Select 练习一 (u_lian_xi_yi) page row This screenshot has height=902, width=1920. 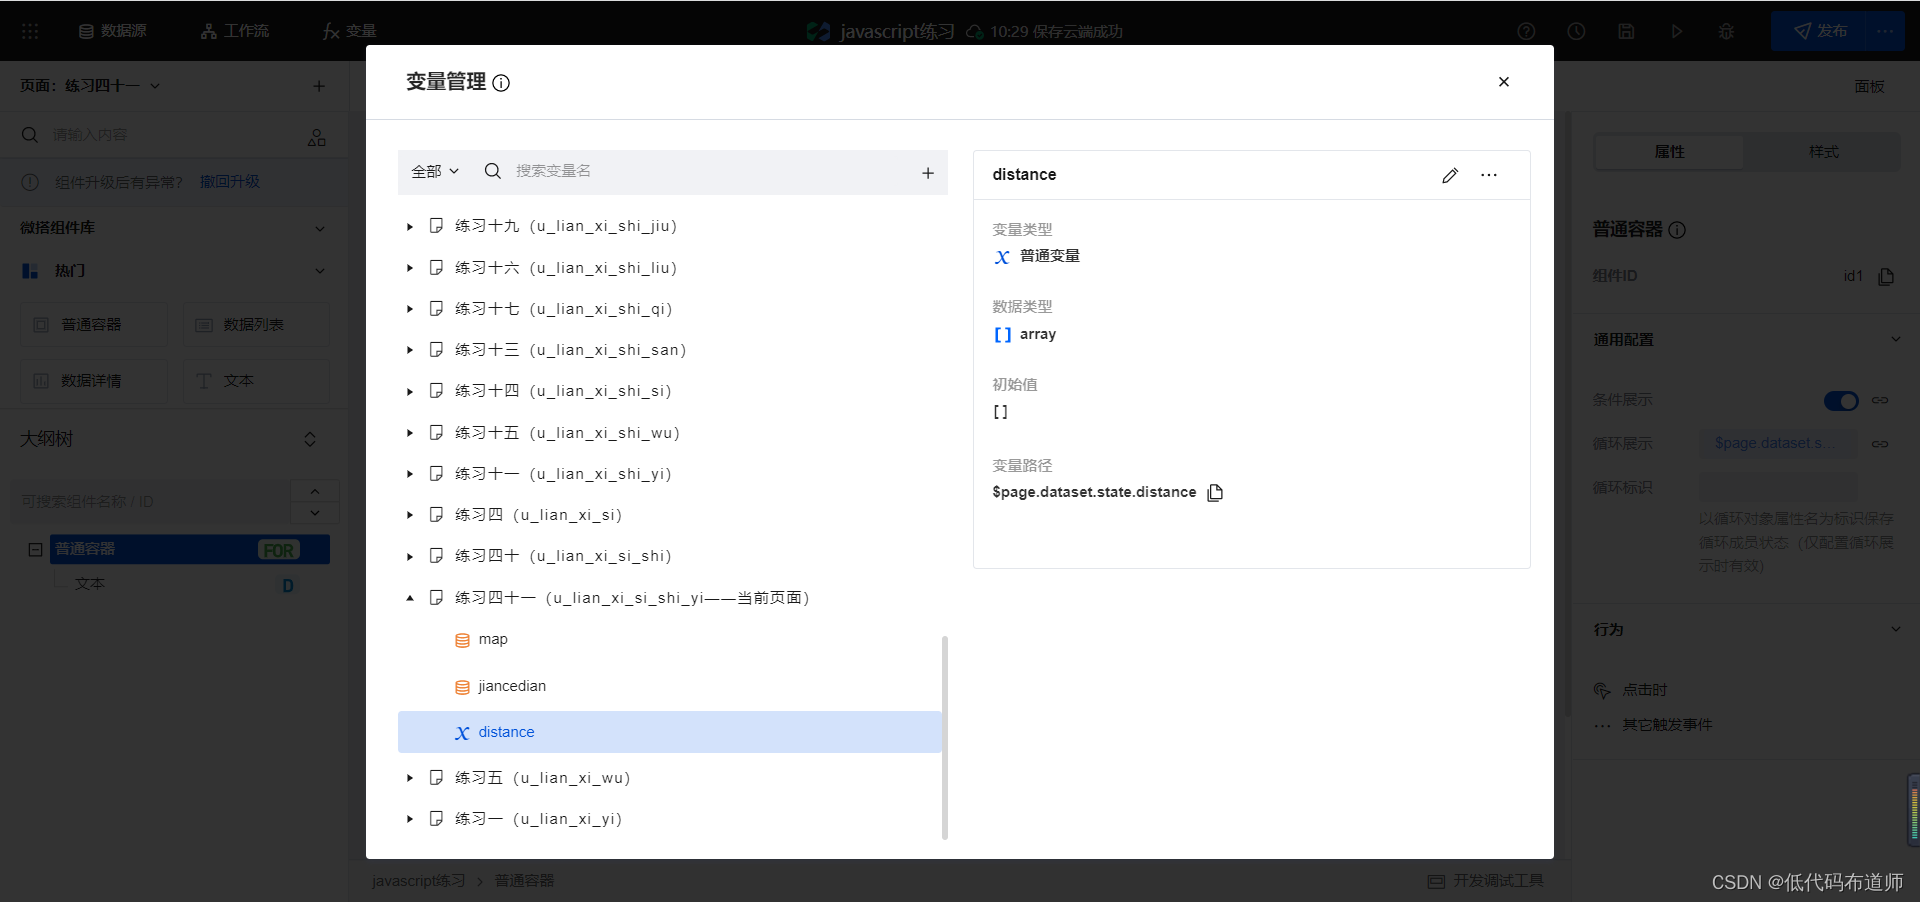(670, 819)
